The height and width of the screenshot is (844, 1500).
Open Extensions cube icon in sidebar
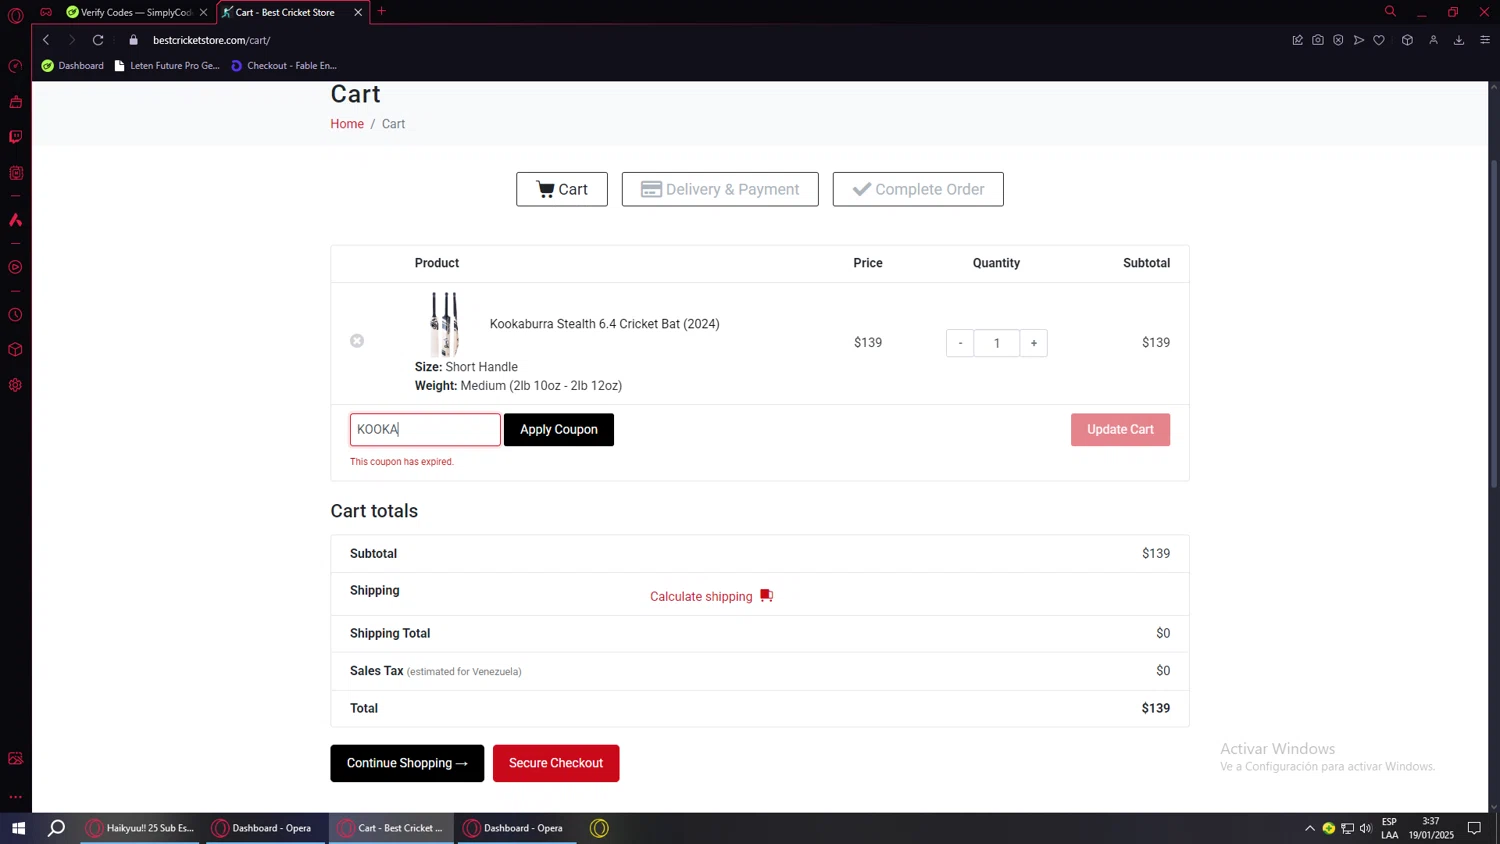(x=15, y=350)
